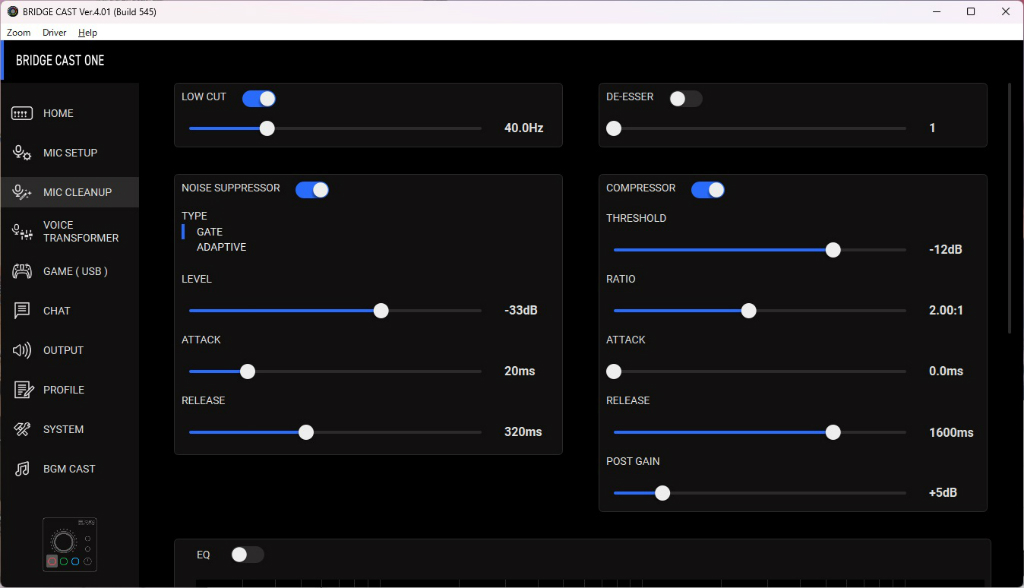The width and height of the screenshot is (1024, 588).
Task: Open the Zoom menu
Action: [x=18, y=33]
